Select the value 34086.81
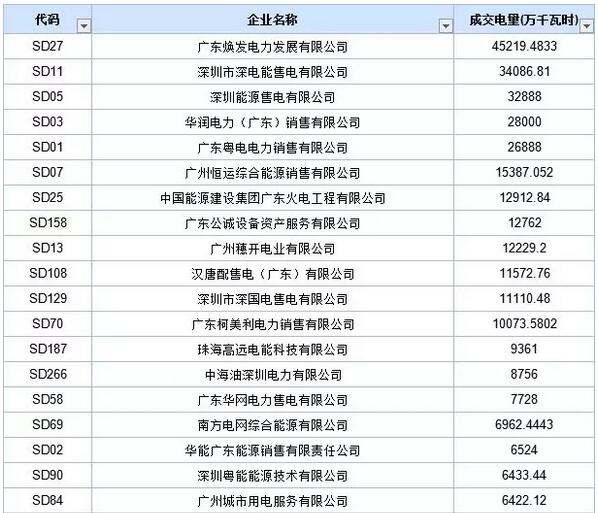598x513 pixels. coord(524,72)
